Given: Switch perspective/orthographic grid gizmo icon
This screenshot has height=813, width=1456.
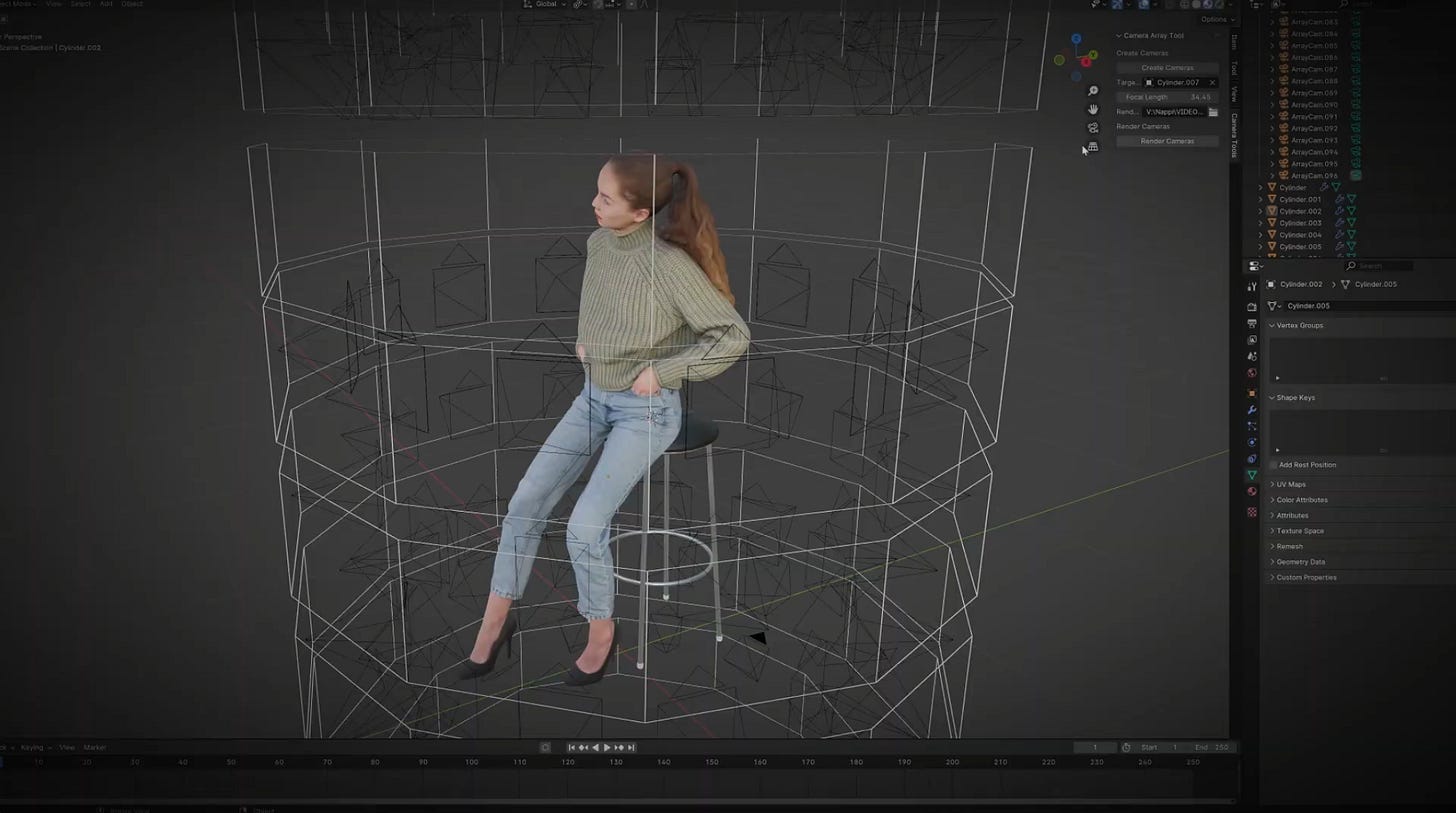Looking at the screenshot, I should pos(1093,147).
